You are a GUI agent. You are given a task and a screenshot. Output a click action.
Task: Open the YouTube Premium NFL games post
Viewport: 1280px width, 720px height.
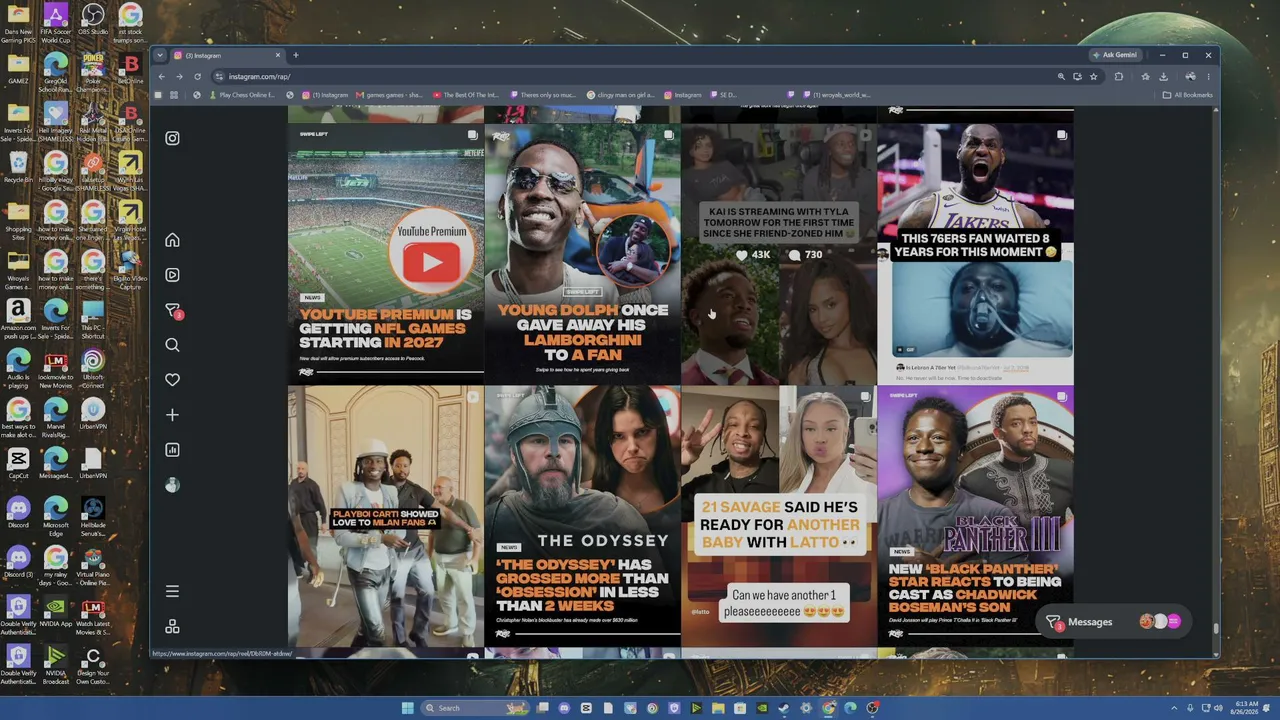coord(386,254)
